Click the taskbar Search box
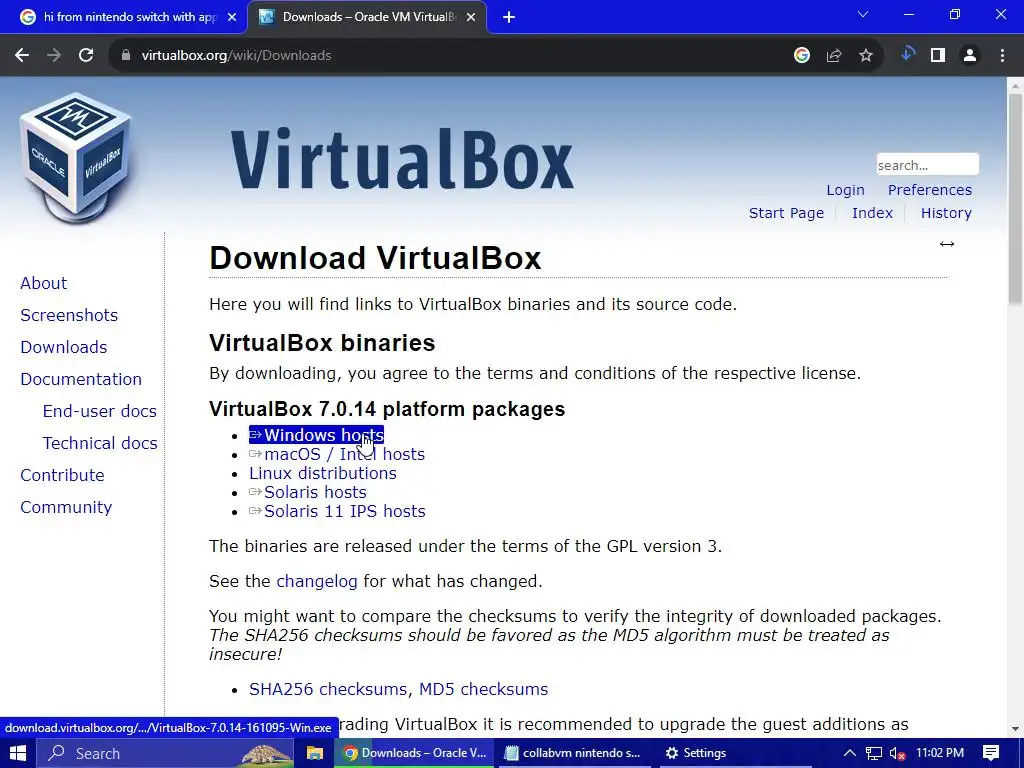This screenshot has height=768, width=1024. (x=165, y=753)
